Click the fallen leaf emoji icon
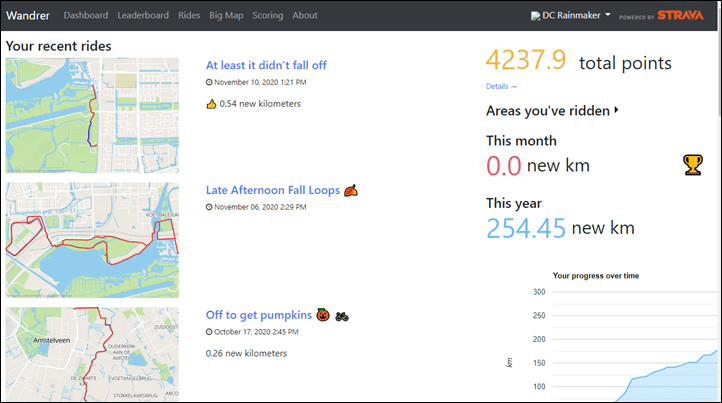 351,190
